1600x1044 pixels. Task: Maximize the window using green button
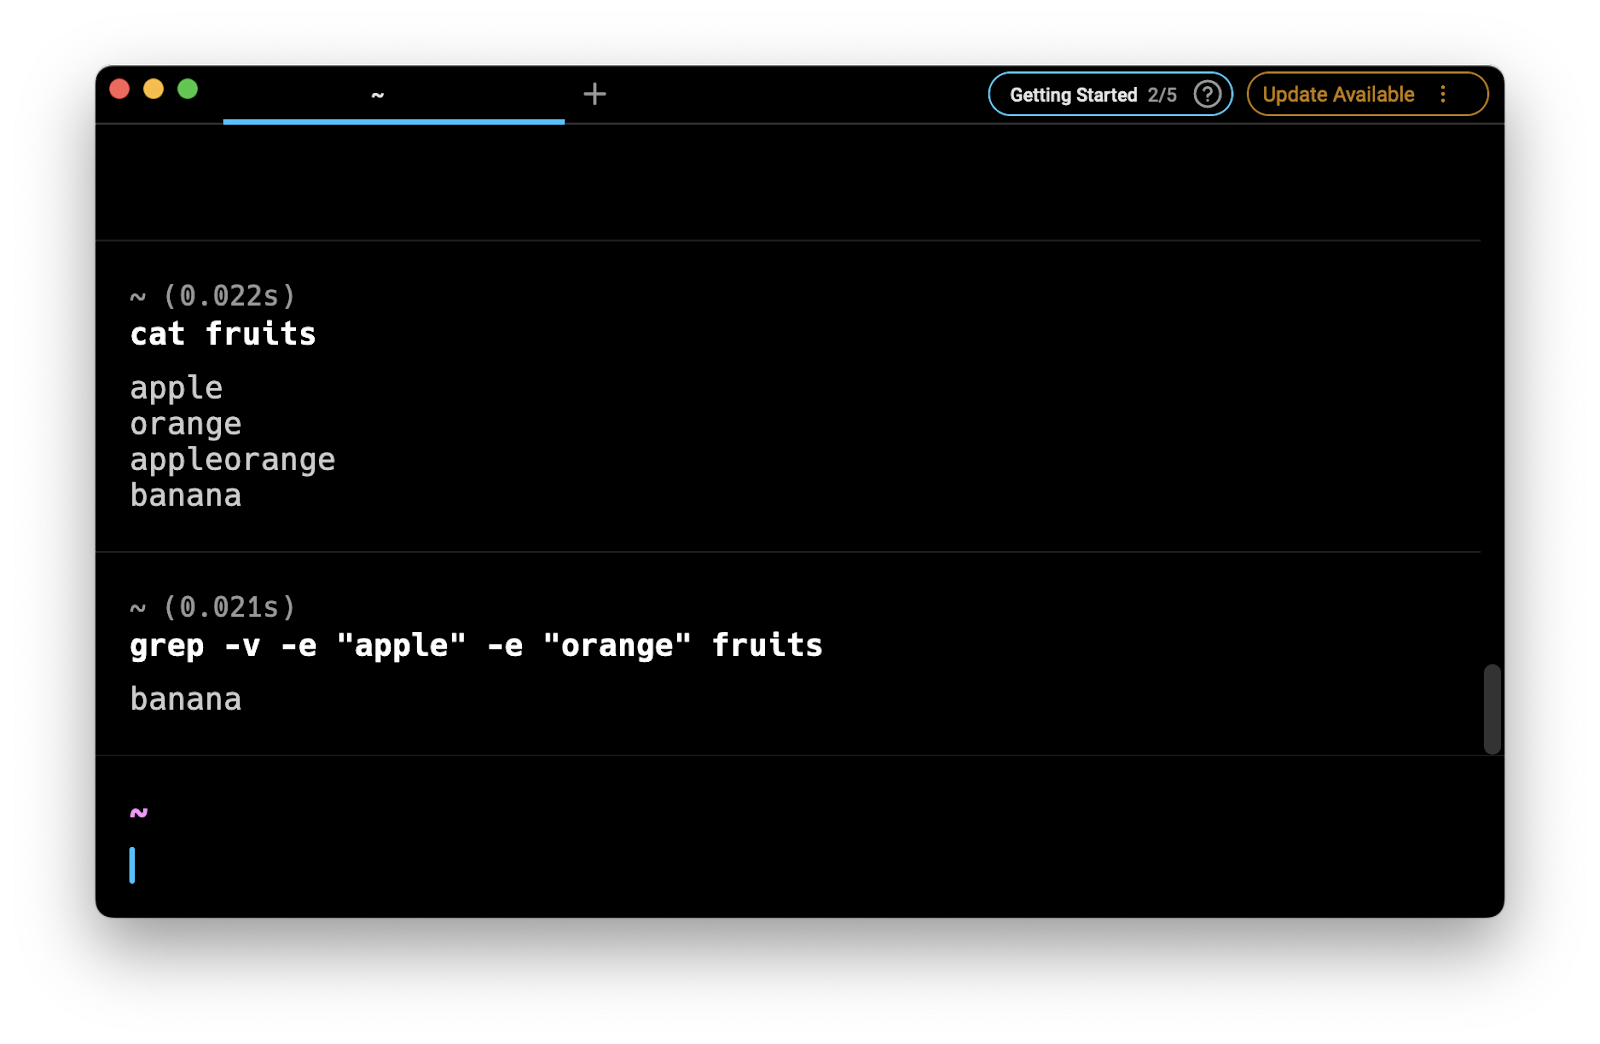click(187, 89)
